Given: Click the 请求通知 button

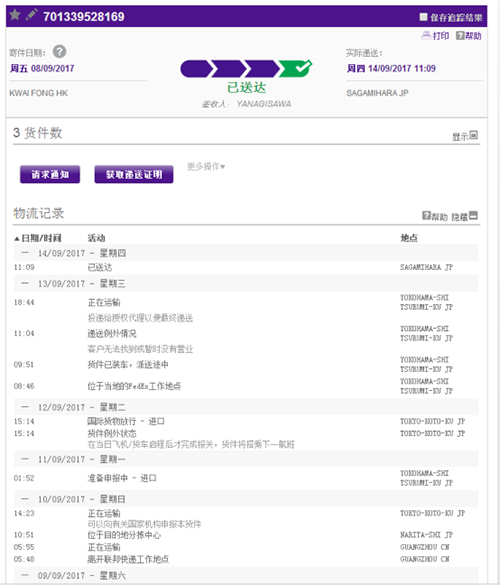Looking at the screenshot, I should [50, 174].
